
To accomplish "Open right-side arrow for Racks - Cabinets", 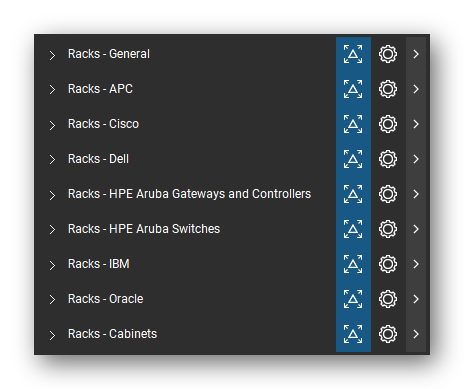I will [416, 334].
